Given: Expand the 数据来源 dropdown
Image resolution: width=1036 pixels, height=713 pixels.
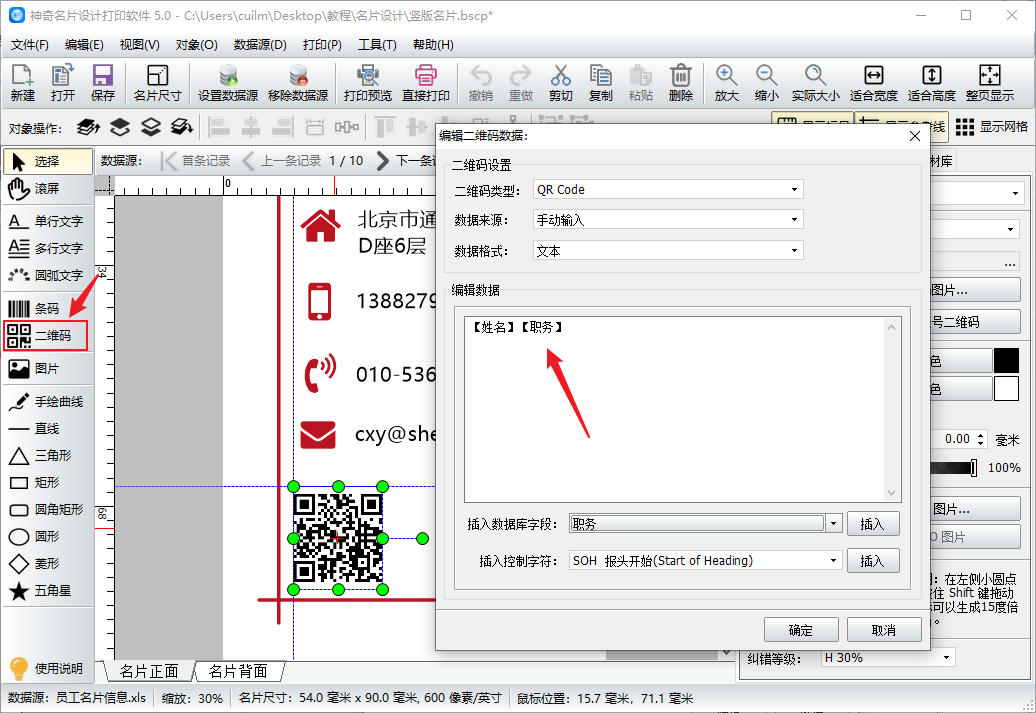Looking at the screenshot, I should (x=668, y=220).
